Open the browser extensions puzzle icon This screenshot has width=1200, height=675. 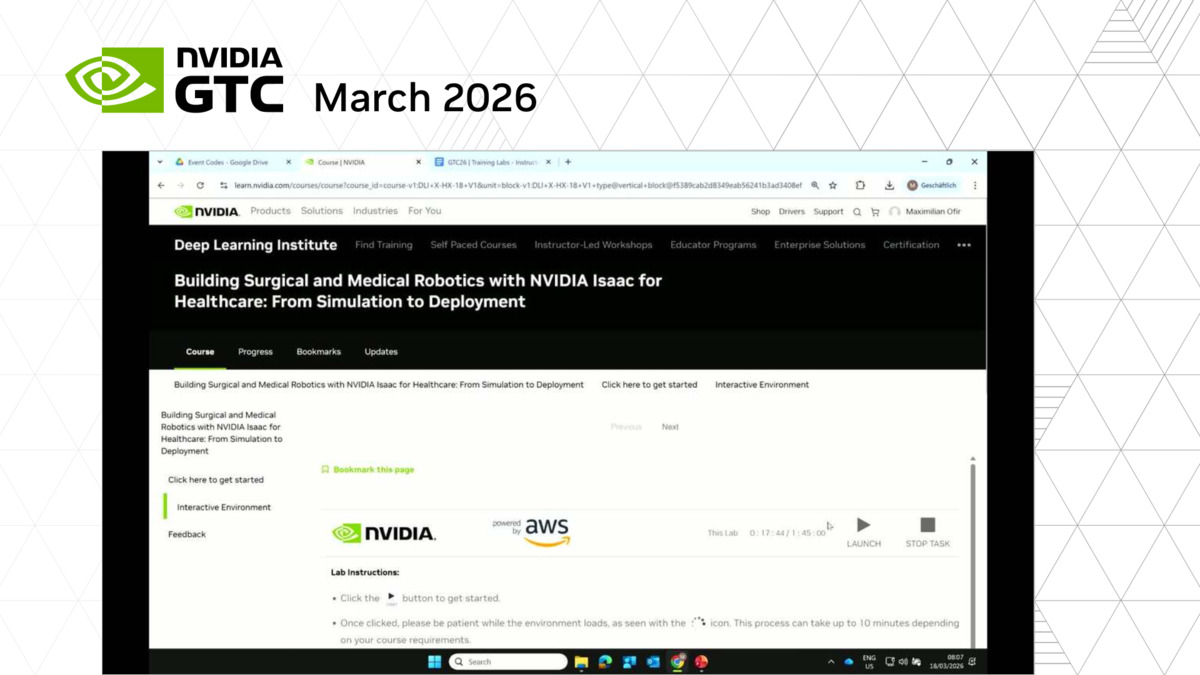(860, 185)
